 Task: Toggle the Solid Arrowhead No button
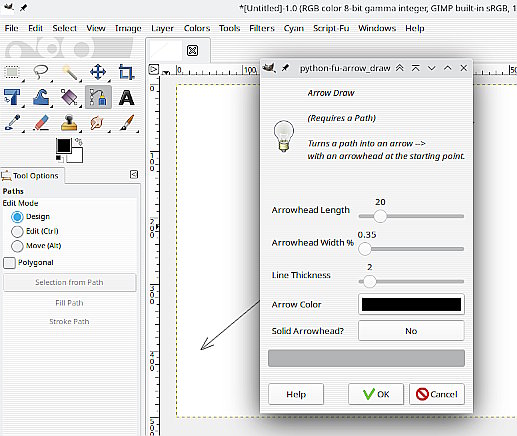tap(411, 331)
